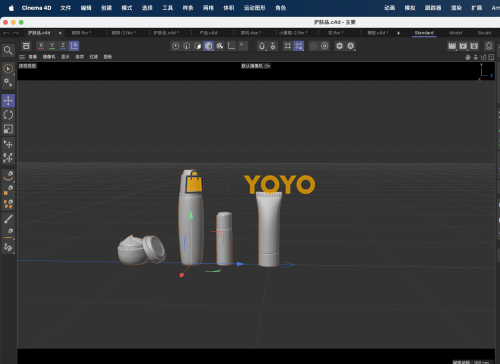Screen dimensions: 500x364
Task: Click the viewport dolly zoom arrows icon
Action: [476, 57]
